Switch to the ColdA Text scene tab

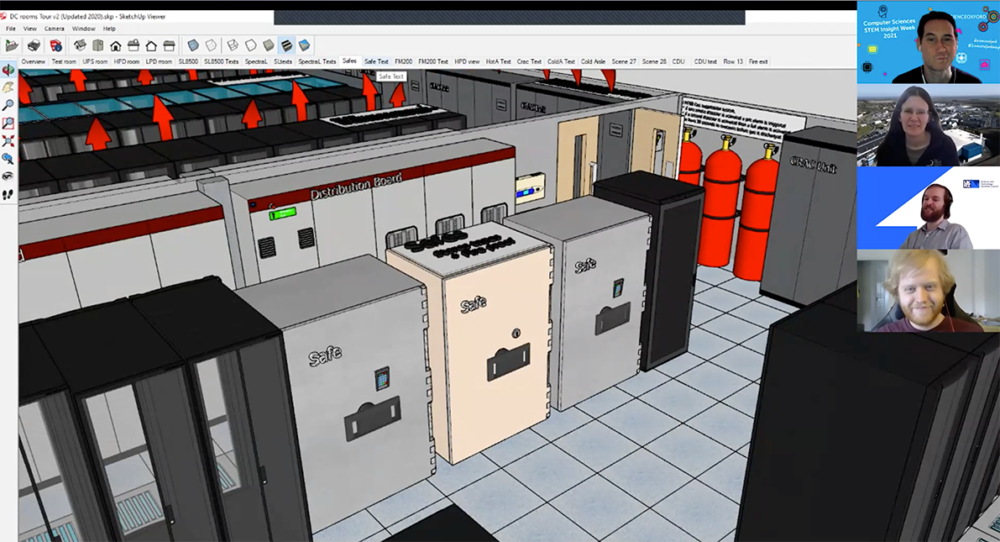561,62
